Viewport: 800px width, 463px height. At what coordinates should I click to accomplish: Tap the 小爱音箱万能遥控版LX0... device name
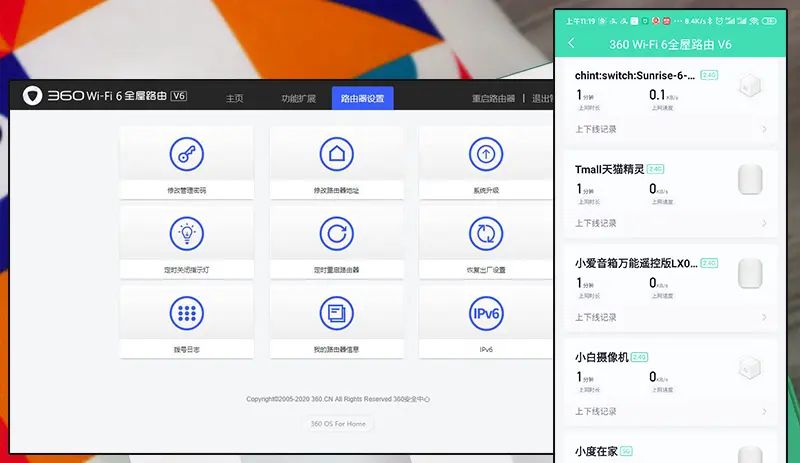coord(636,263)
